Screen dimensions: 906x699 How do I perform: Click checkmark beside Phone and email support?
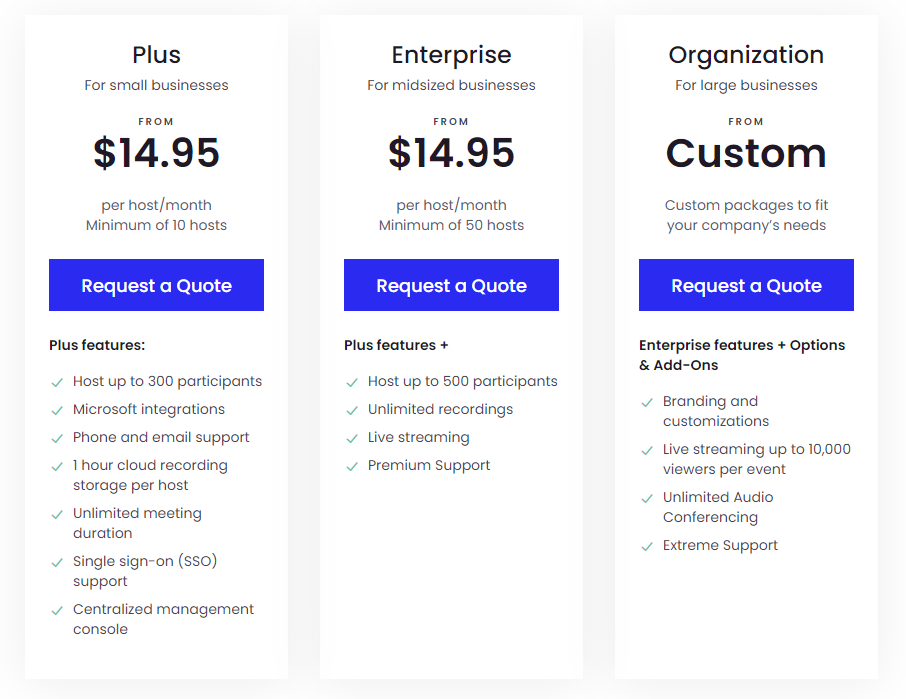click(57, 438)
